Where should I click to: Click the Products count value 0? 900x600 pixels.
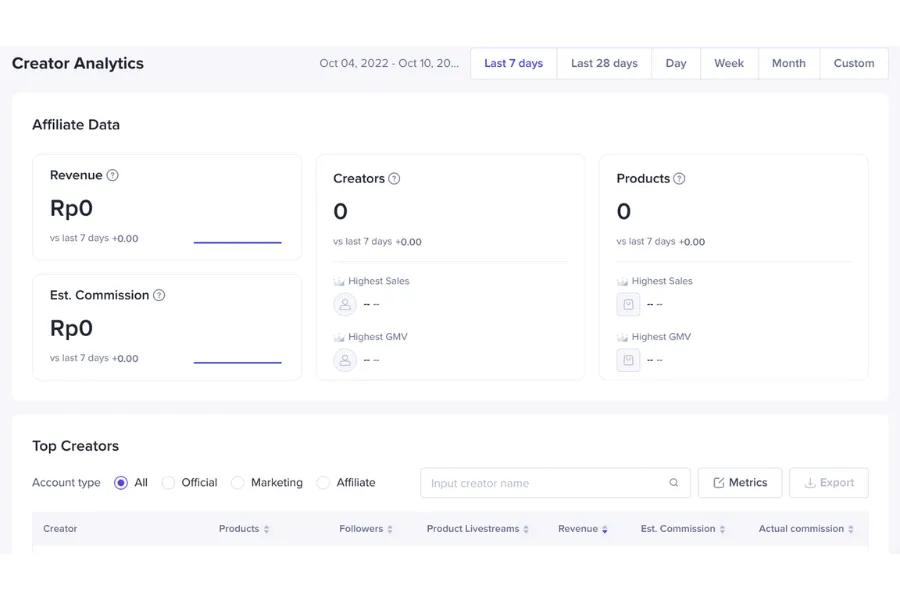coord(624,212)
